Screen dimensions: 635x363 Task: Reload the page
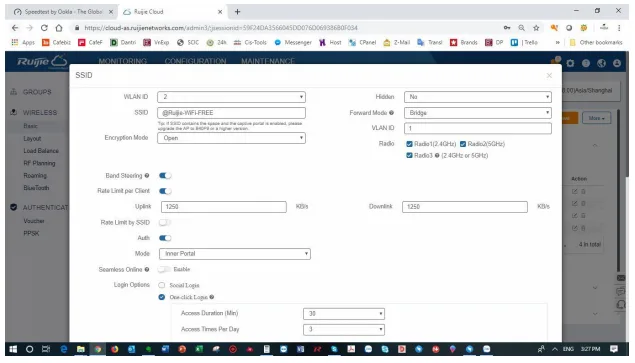pos(44,28)
